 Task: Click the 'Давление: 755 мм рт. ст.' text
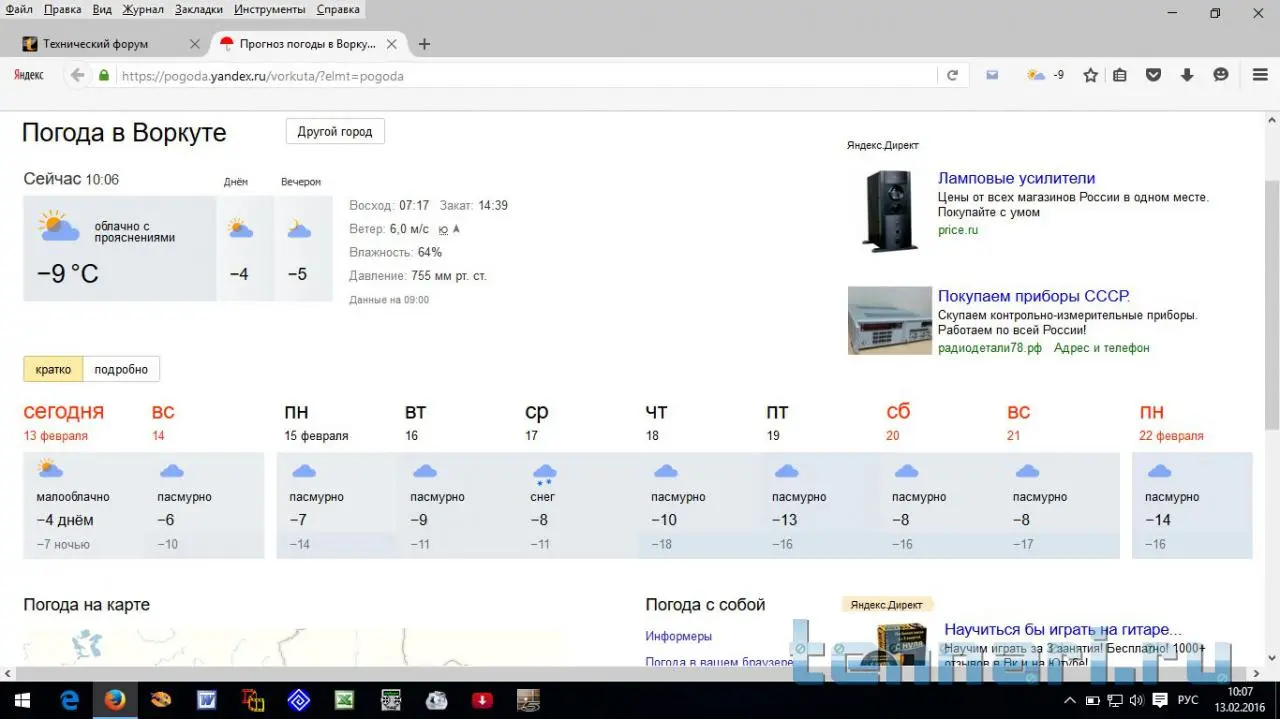tap(418, 276)
